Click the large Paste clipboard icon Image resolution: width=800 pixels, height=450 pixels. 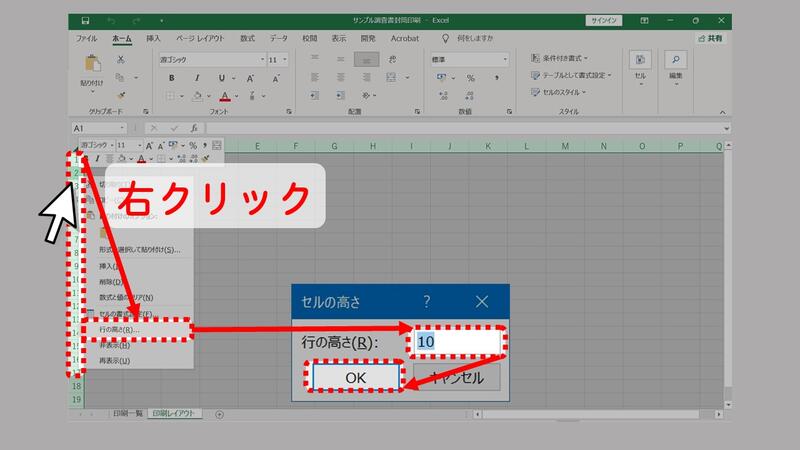(92, 64)
